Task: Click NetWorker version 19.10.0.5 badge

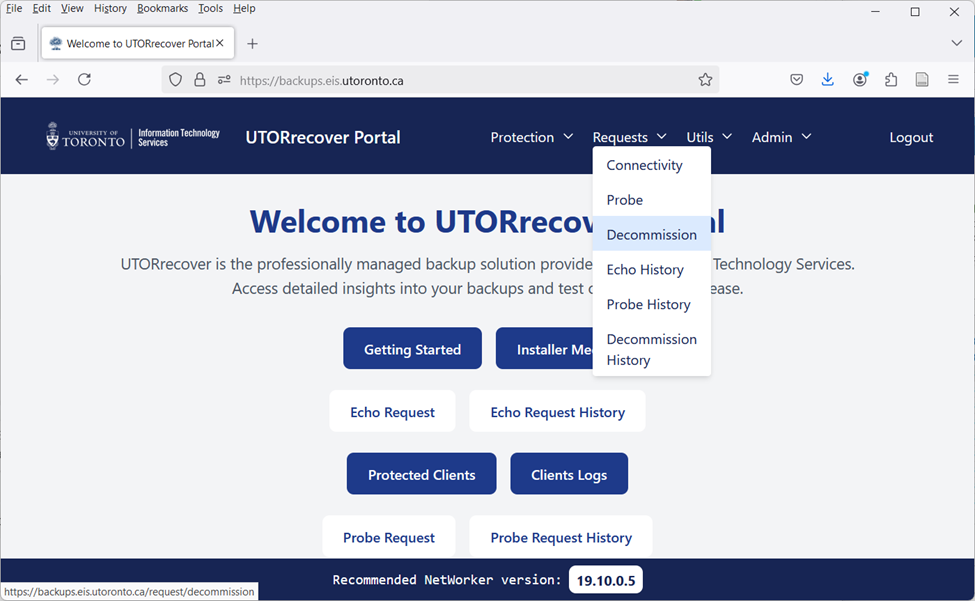Action: [606, 580]
